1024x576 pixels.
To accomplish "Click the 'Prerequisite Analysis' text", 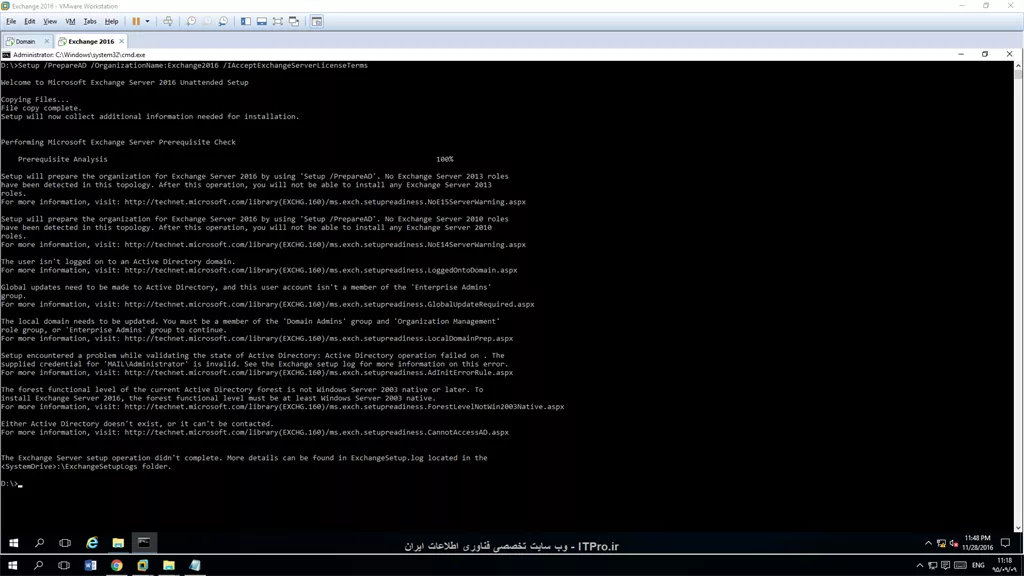I will pyautogui.click(x=63, y=159).
